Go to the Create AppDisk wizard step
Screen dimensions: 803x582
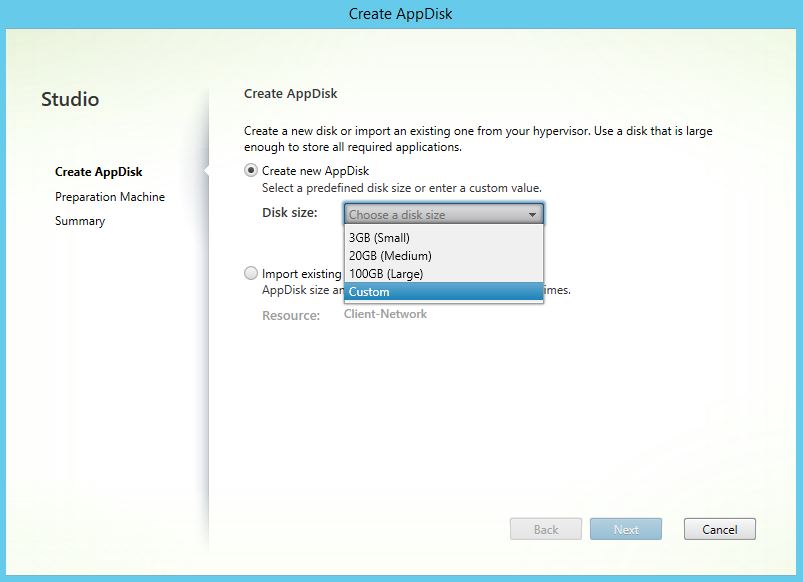tap(98, 172)
